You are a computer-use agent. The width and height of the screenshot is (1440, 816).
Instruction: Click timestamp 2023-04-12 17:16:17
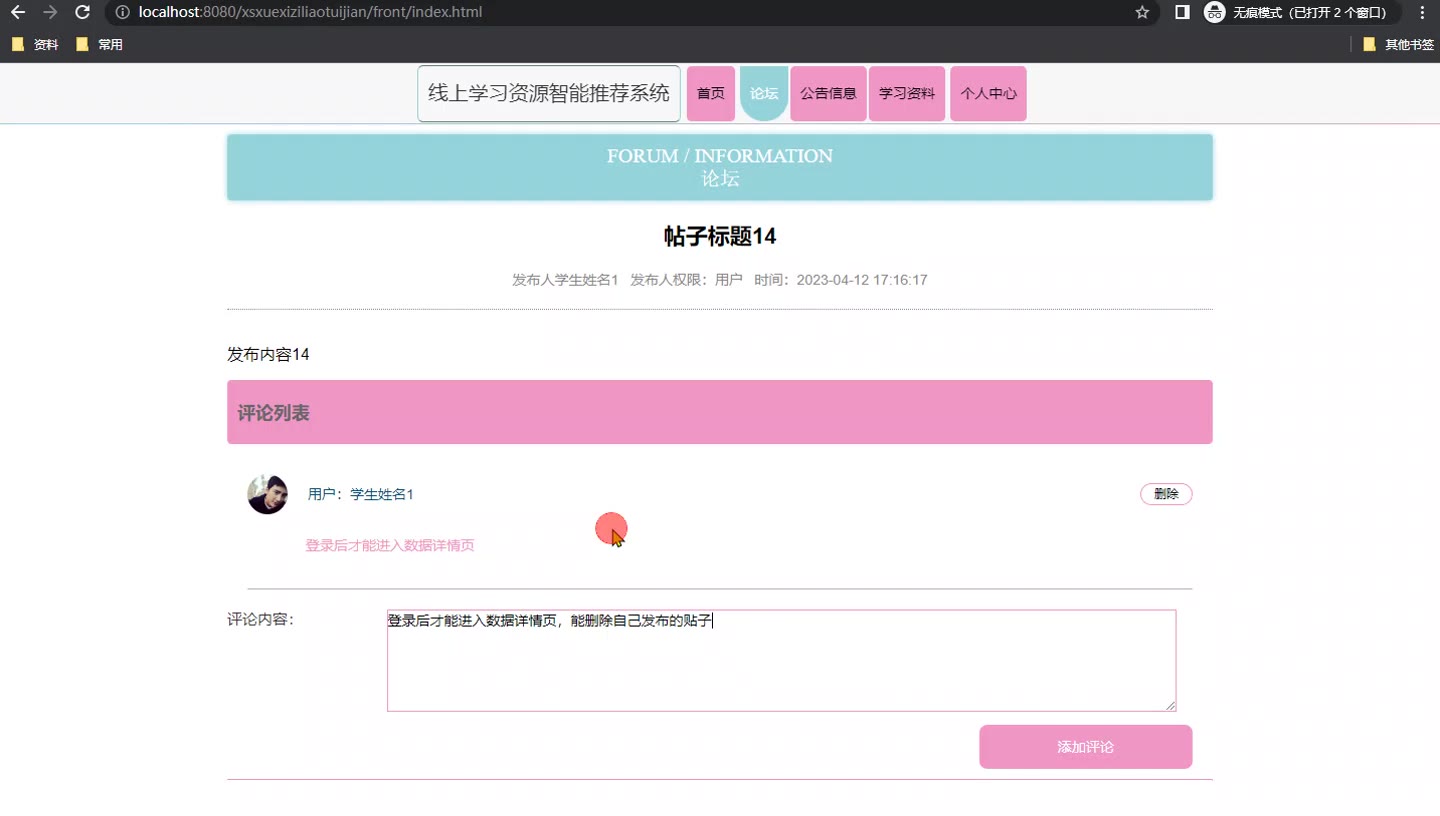pyautogui.click(x=862, y=280)
